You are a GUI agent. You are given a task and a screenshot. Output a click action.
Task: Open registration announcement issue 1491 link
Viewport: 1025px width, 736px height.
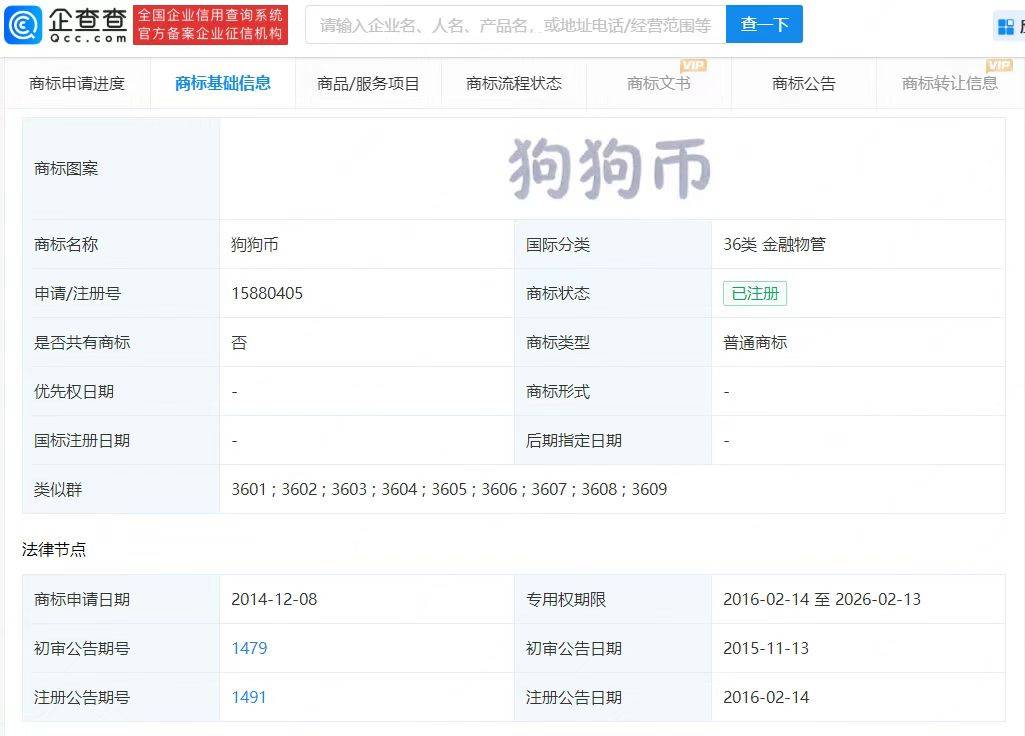click(249, 697)
